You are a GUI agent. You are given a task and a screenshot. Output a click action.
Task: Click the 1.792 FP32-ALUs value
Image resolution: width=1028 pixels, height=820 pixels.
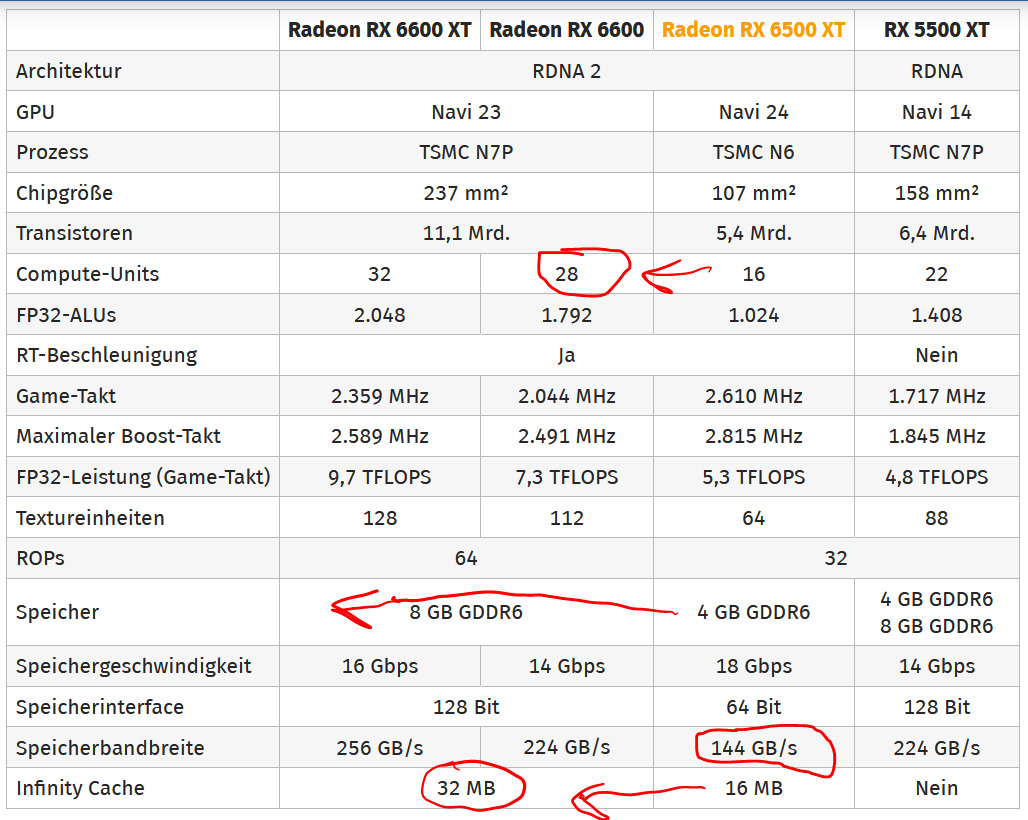[566, 315]
